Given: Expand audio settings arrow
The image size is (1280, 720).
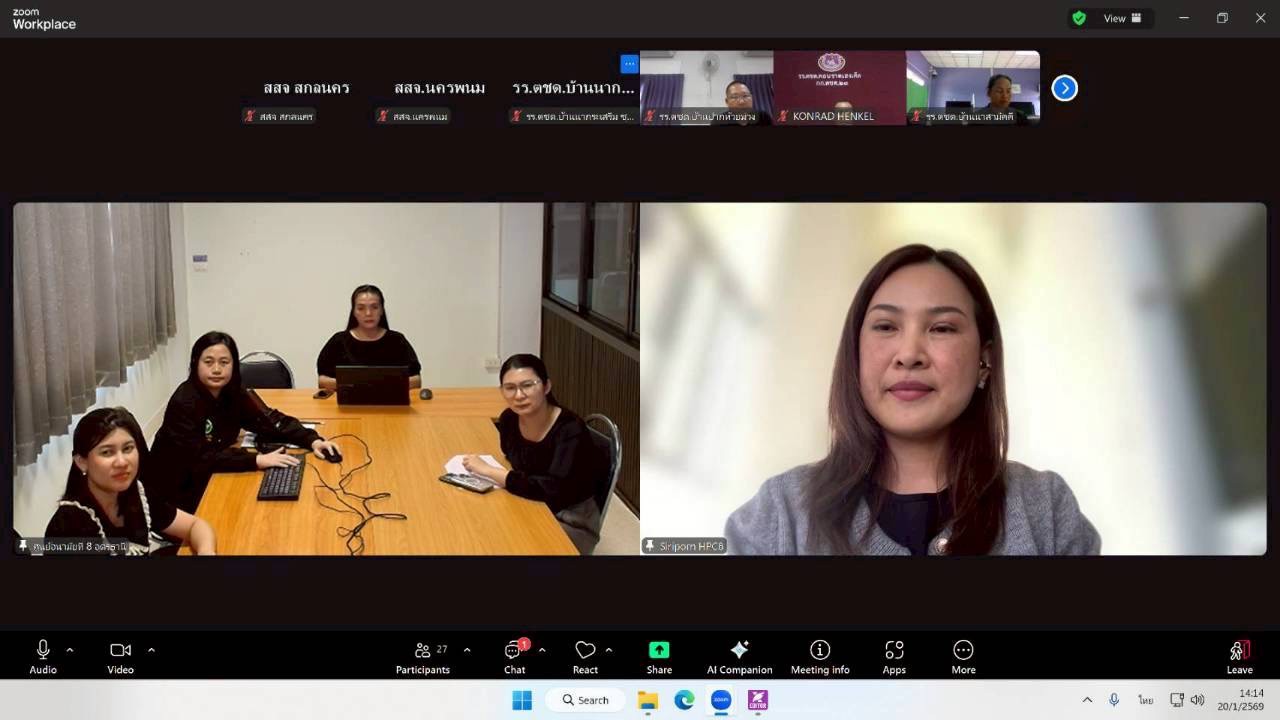Looking at the screenshot, I should (70, 650).
